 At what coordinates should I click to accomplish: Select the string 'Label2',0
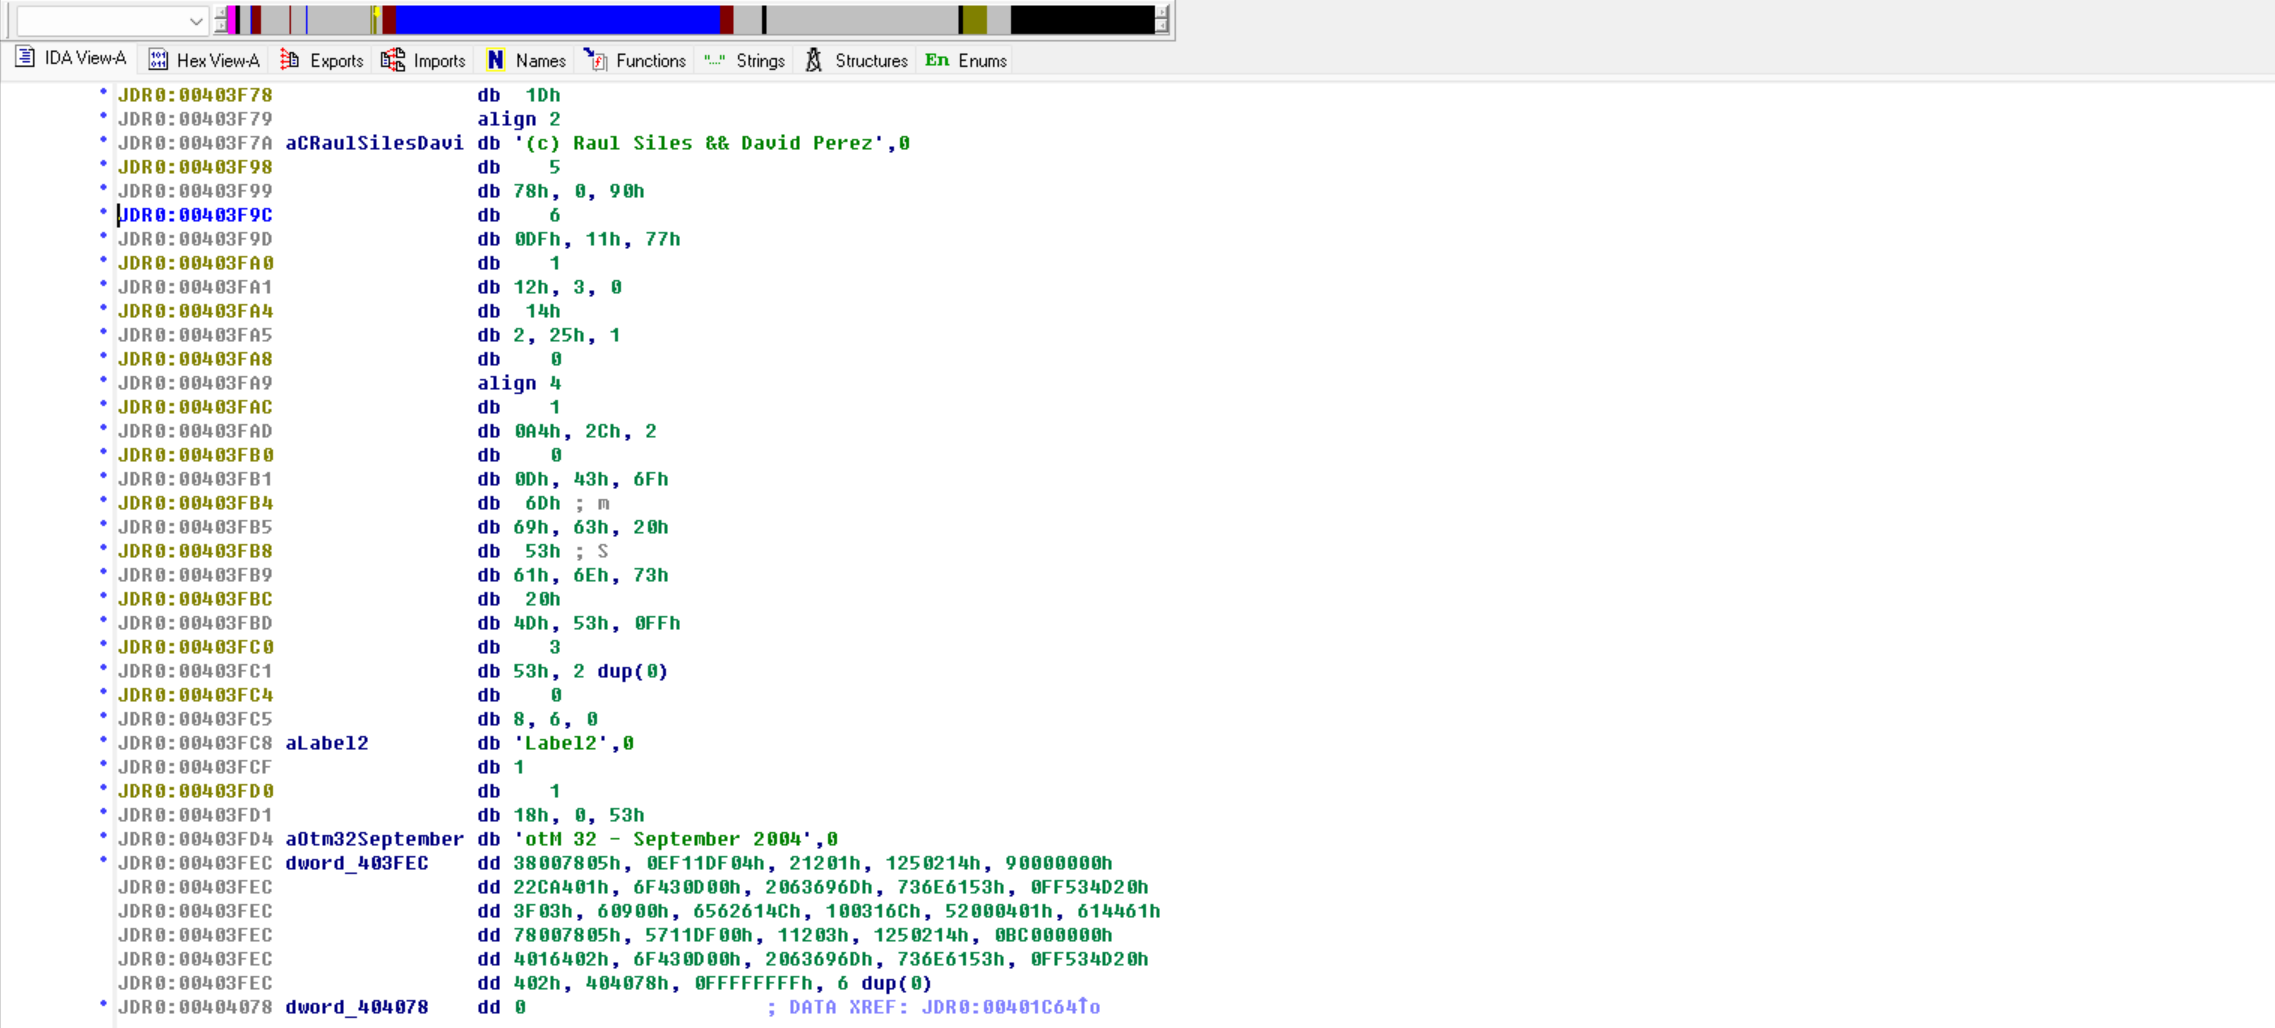pos(574,743)
